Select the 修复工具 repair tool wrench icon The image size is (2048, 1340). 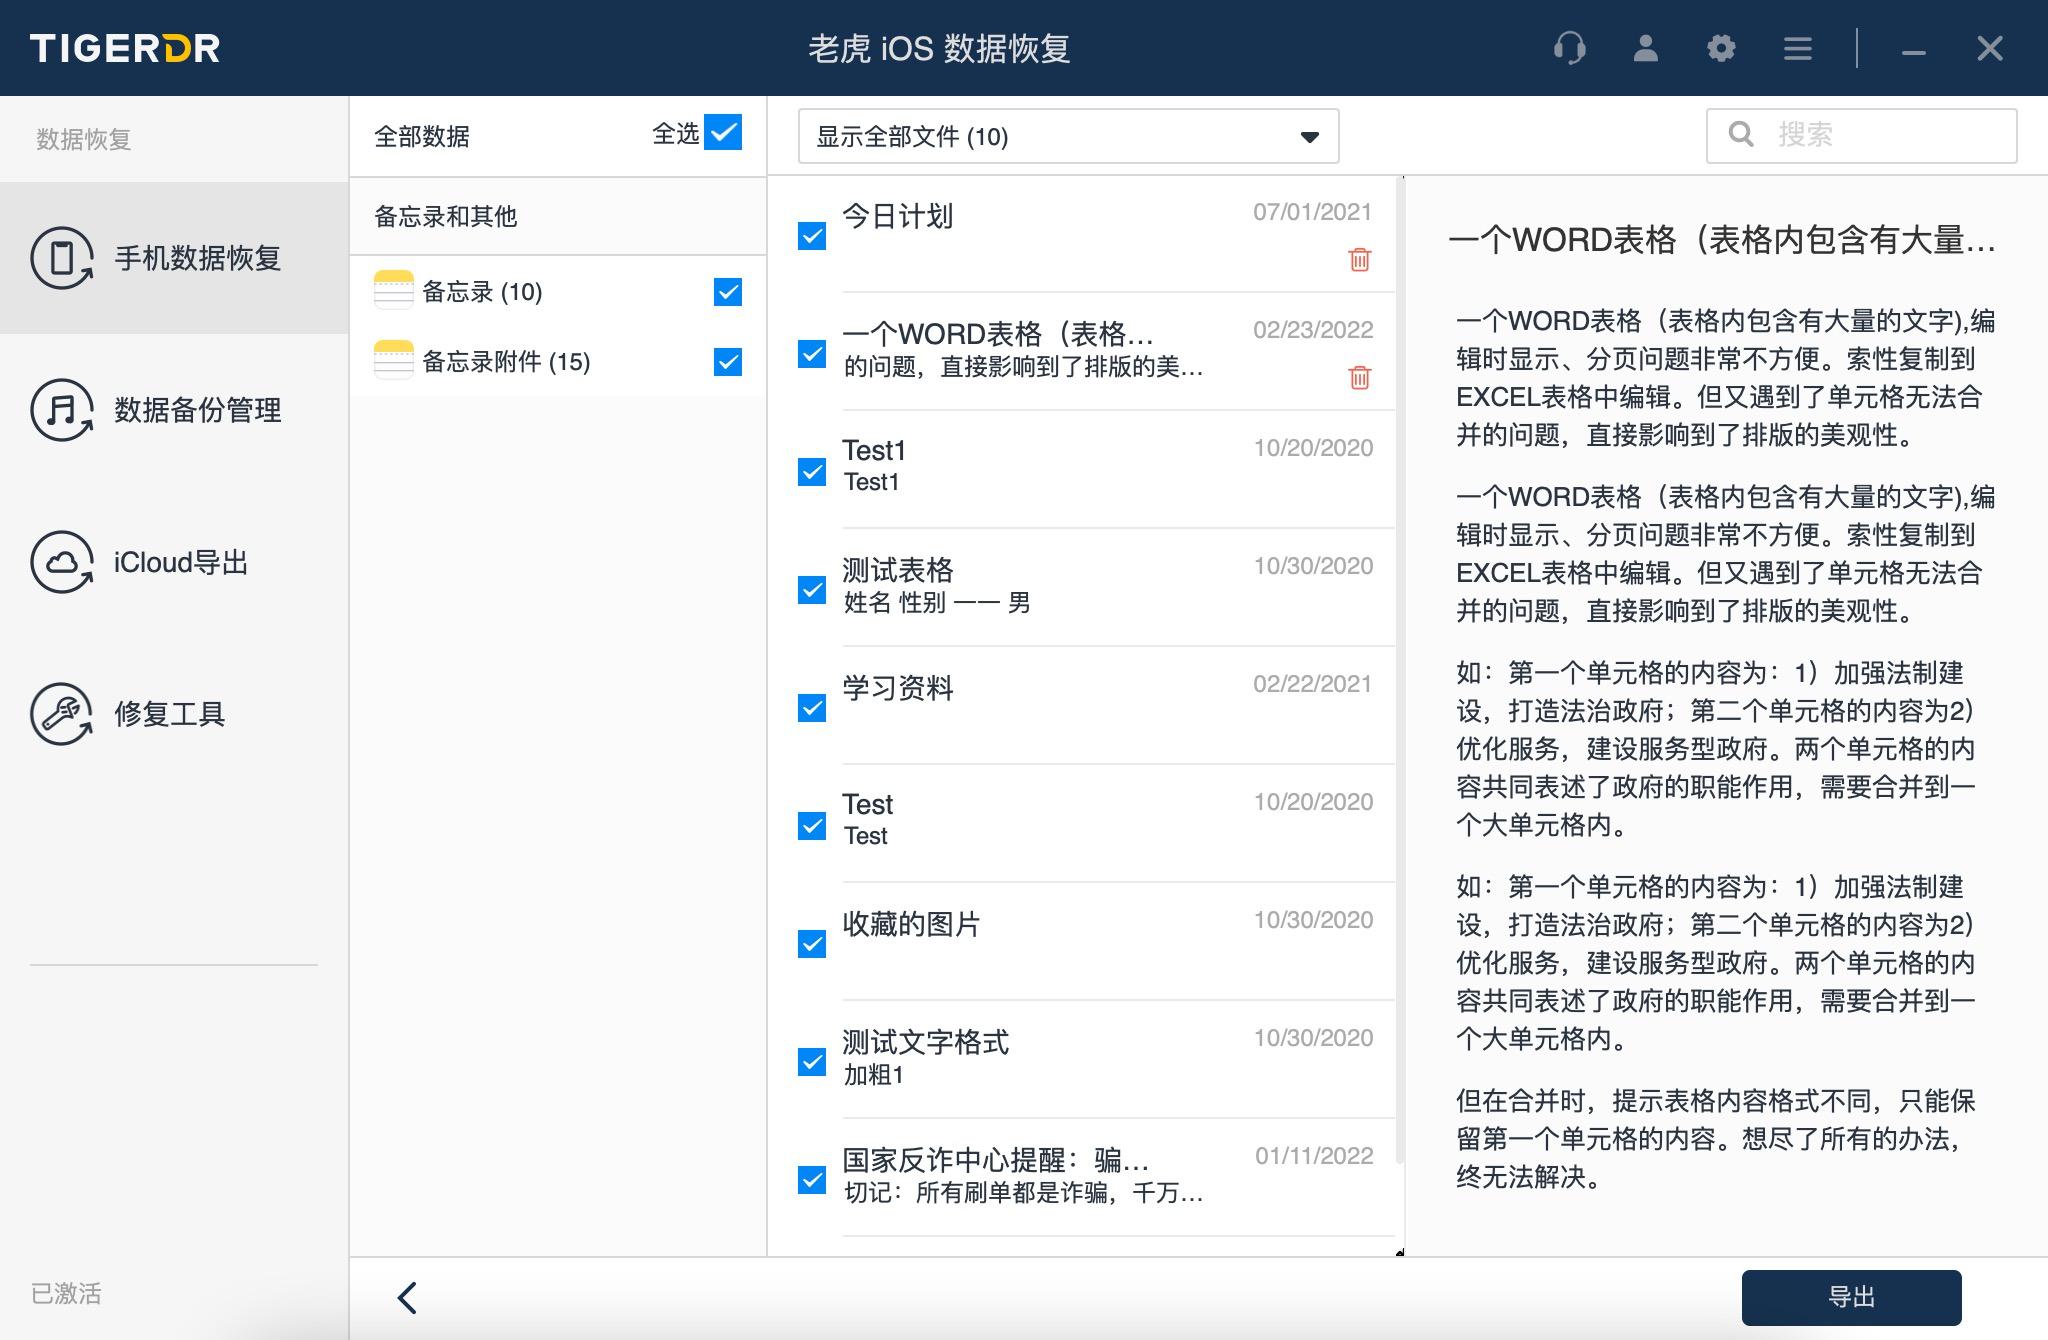(62, 714)
